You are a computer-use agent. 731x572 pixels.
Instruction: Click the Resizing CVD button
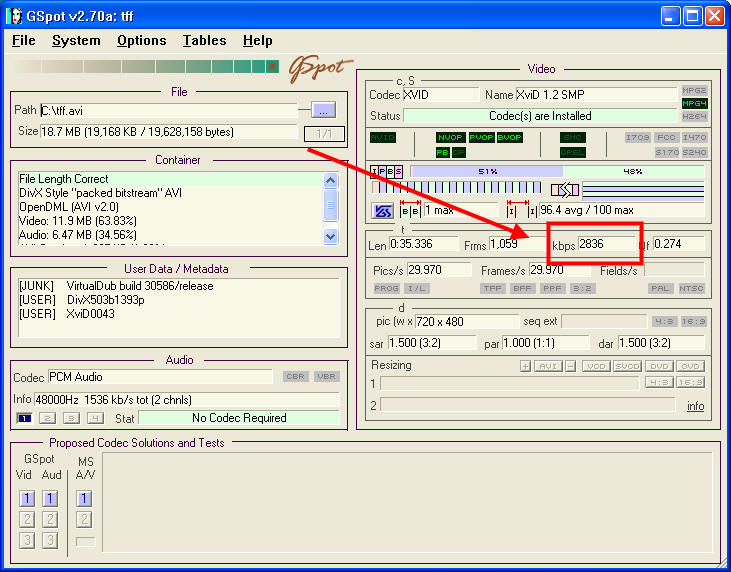[x=690, y=366]
